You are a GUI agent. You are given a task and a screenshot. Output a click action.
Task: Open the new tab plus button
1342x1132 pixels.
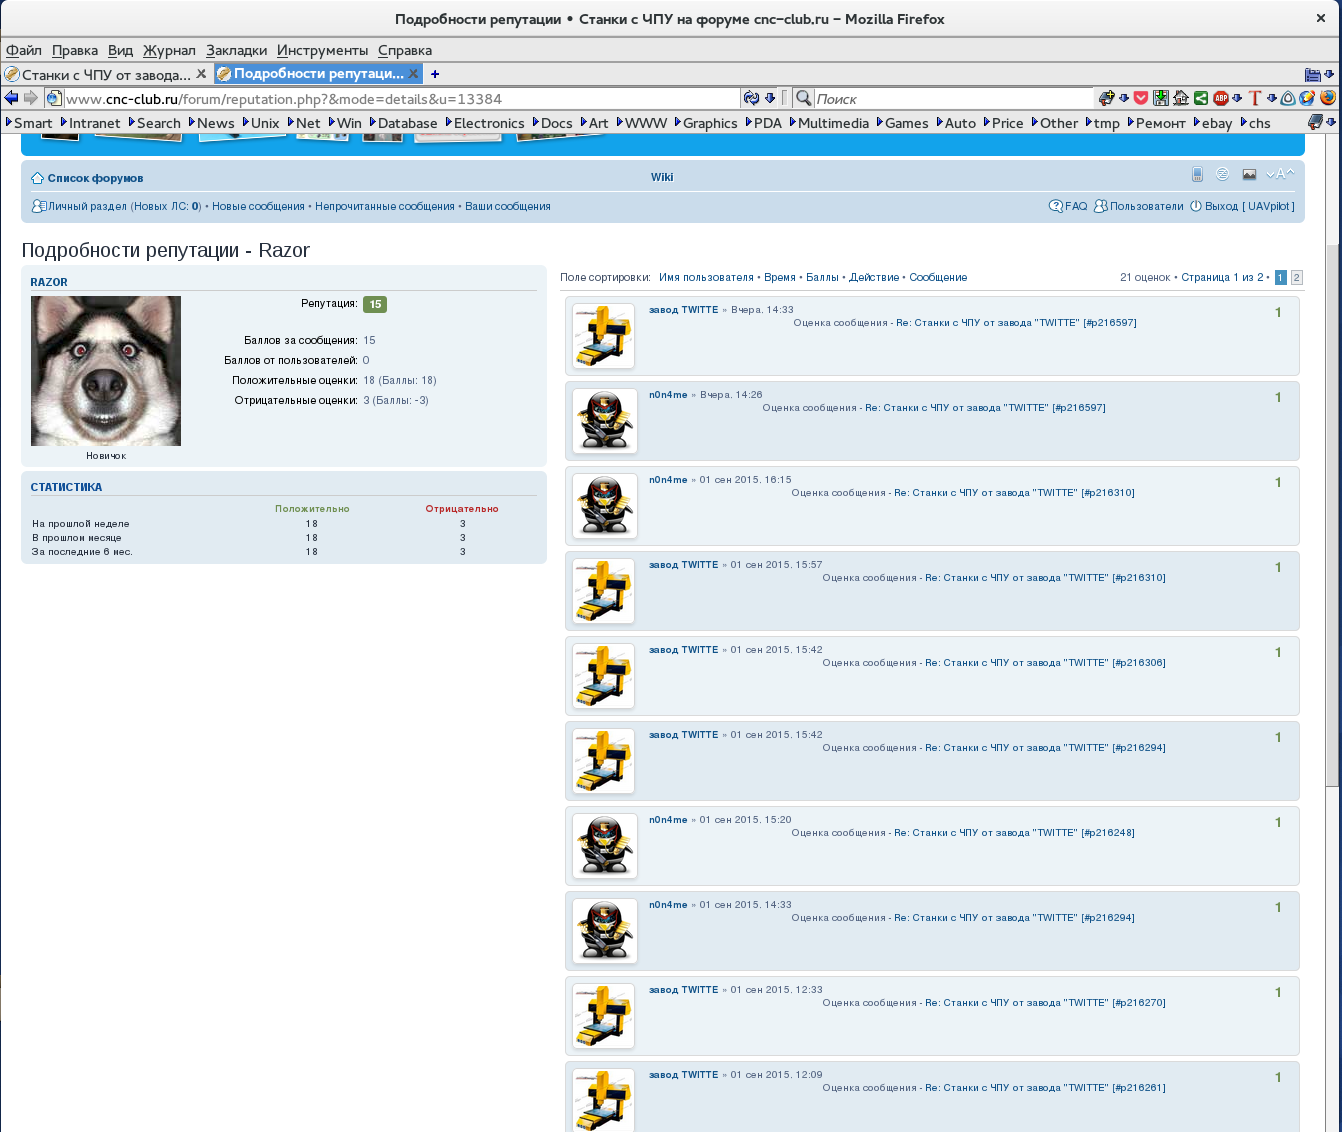435,73
